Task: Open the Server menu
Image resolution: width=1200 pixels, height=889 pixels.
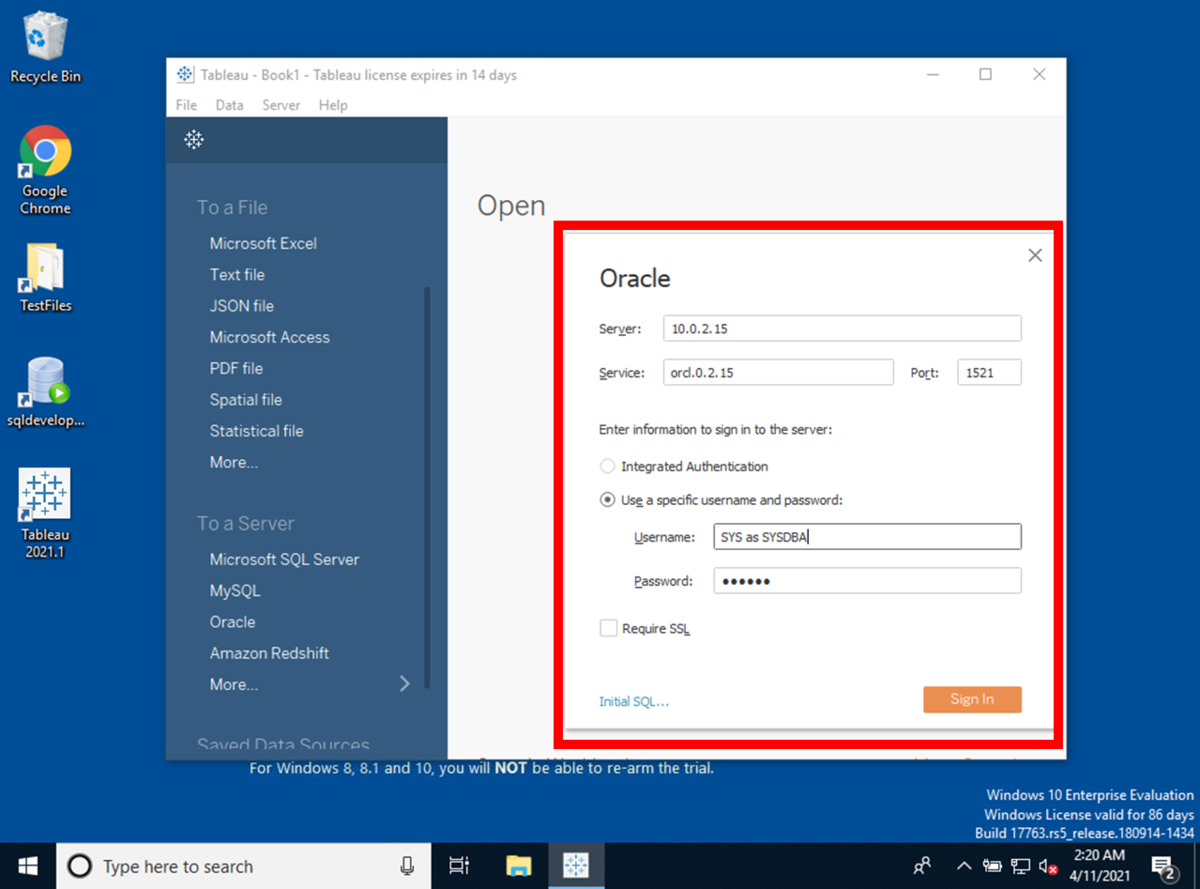Action: tap(281, 105)
